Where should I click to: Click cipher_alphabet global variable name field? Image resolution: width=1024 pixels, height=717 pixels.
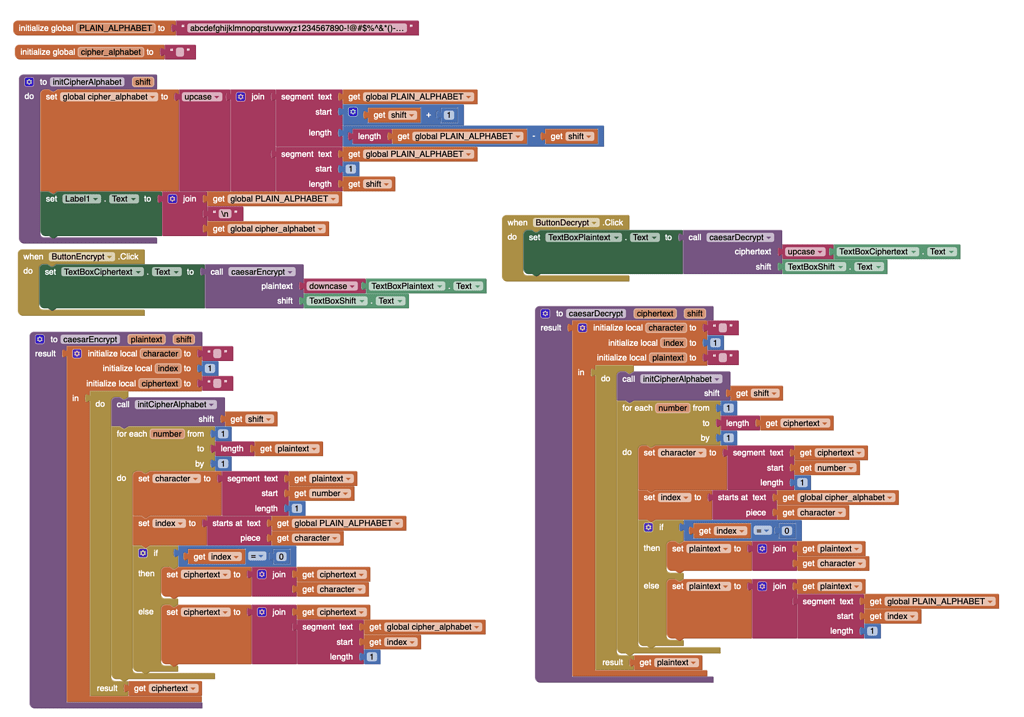[110, 52]
